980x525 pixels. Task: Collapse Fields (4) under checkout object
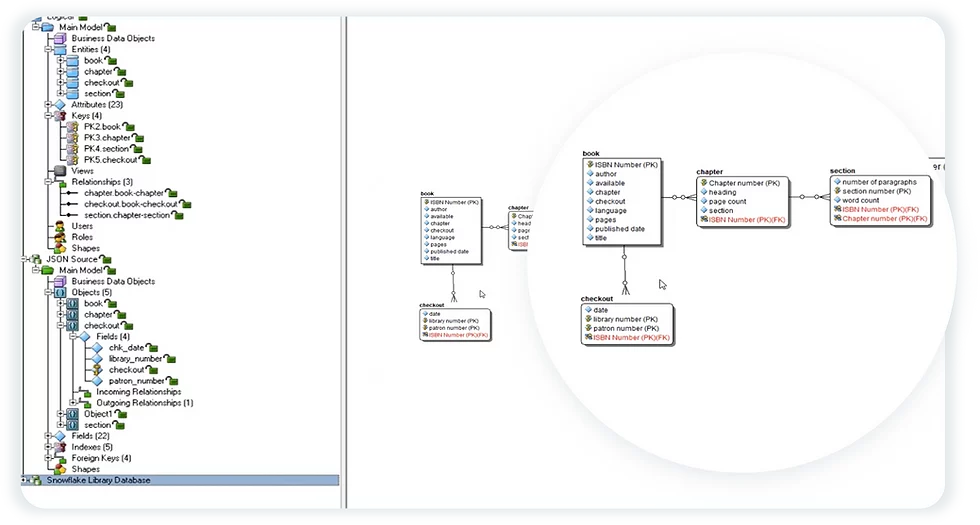click(73, 336)
